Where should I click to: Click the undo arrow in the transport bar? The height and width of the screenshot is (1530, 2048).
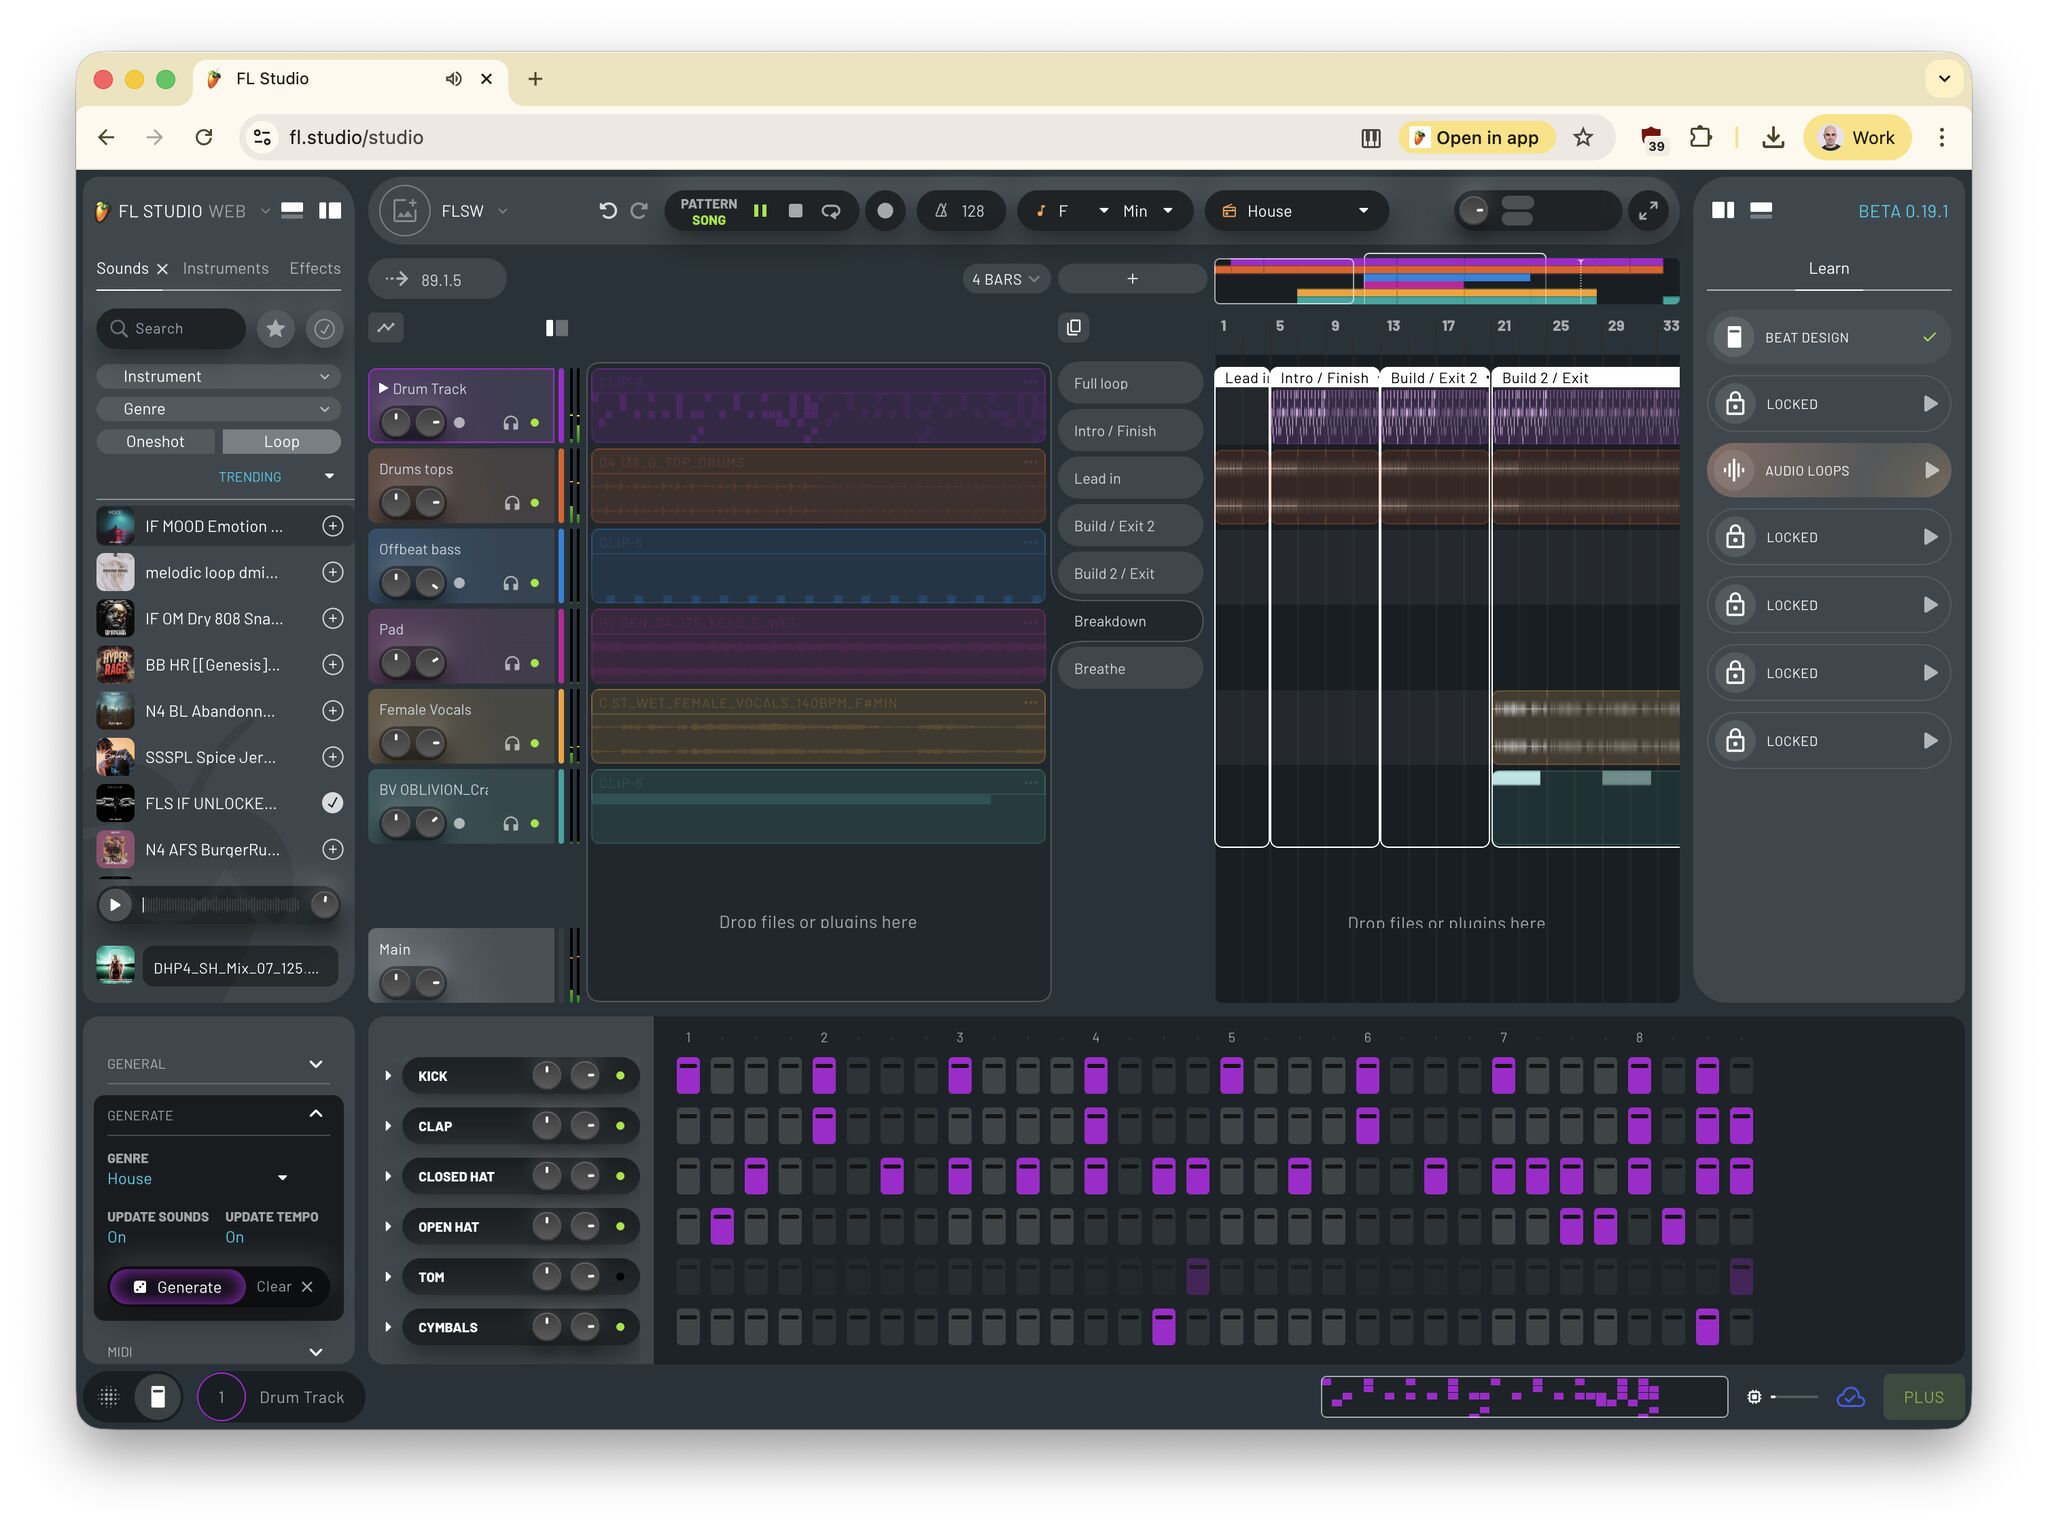(x=609, y=210)
